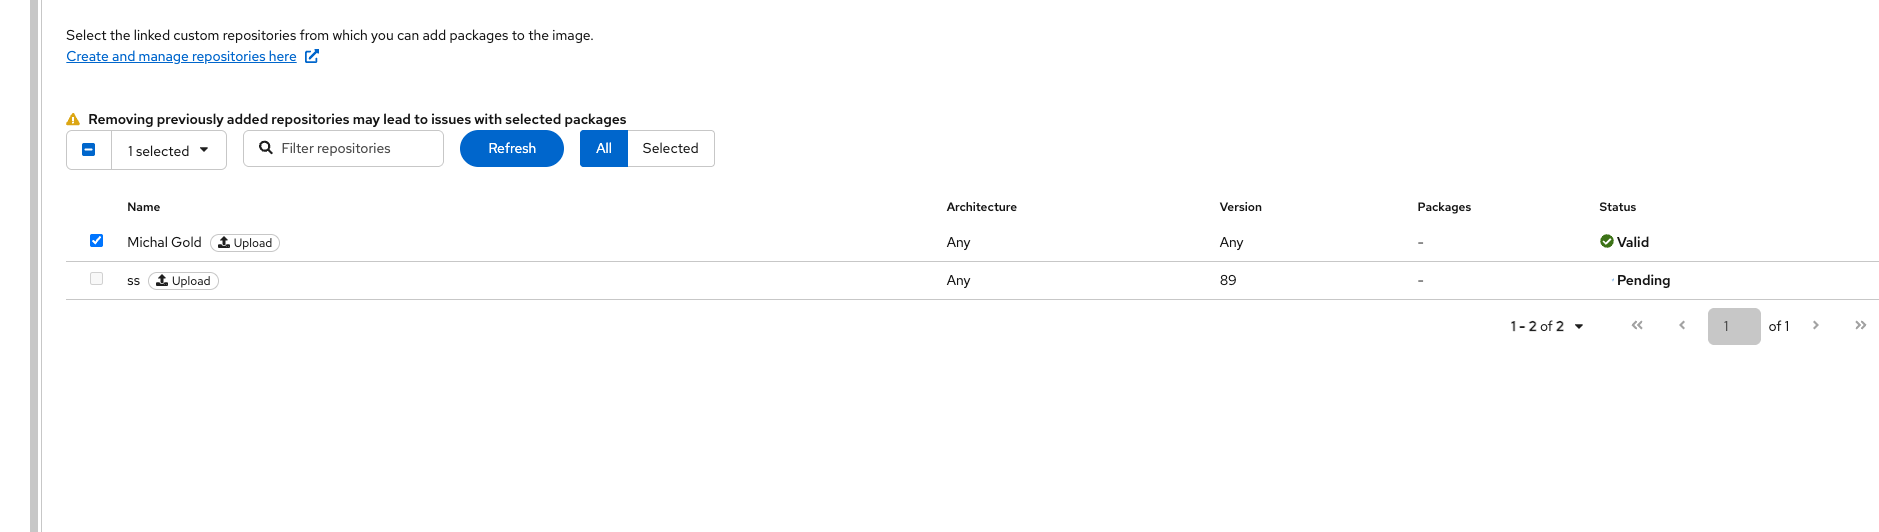
Task: Click the Refresh button
Action: click(512, 148)
